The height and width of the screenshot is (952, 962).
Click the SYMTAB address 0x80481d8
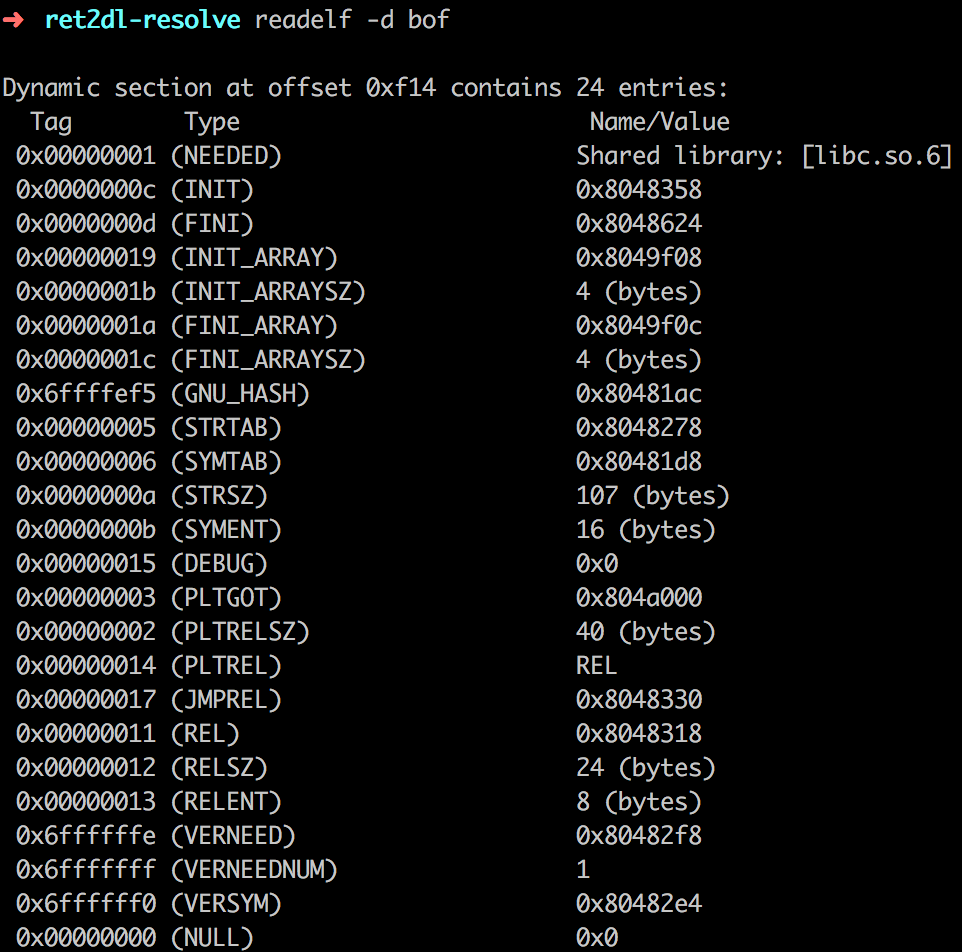(639, 462)
